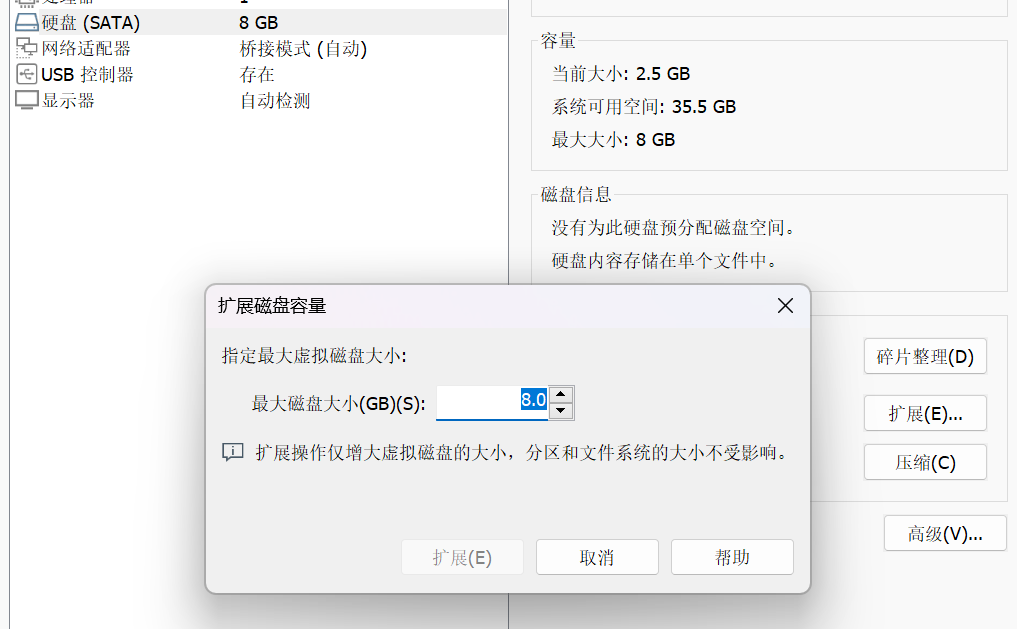The image size is (1017, 629).
Task: Select 硬盘 (SATA) 8 GB row
Action: point(259,23)
